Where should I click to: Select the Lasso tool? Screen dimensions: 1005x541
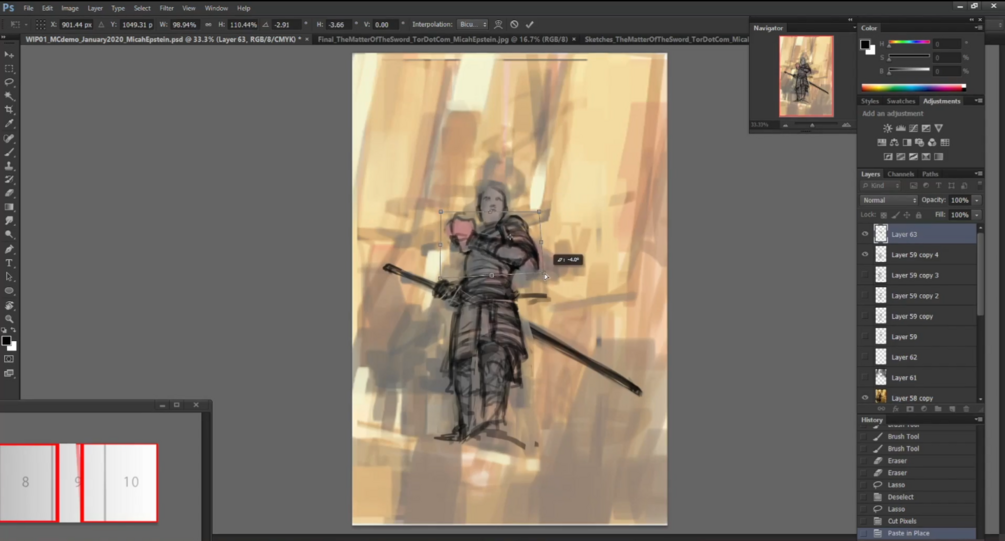point(9,82)
